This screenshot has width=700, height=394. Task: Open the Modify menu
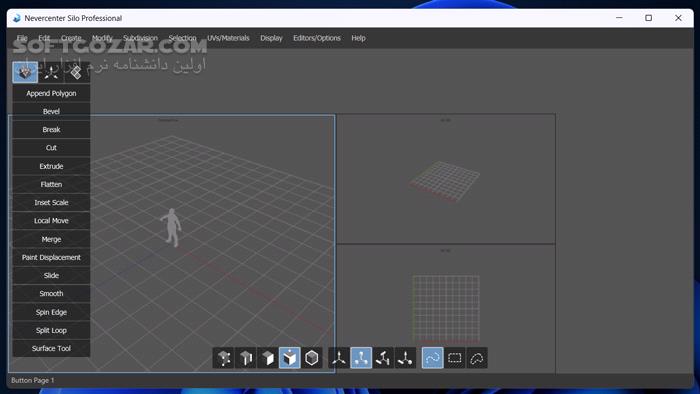coord(102,38)
